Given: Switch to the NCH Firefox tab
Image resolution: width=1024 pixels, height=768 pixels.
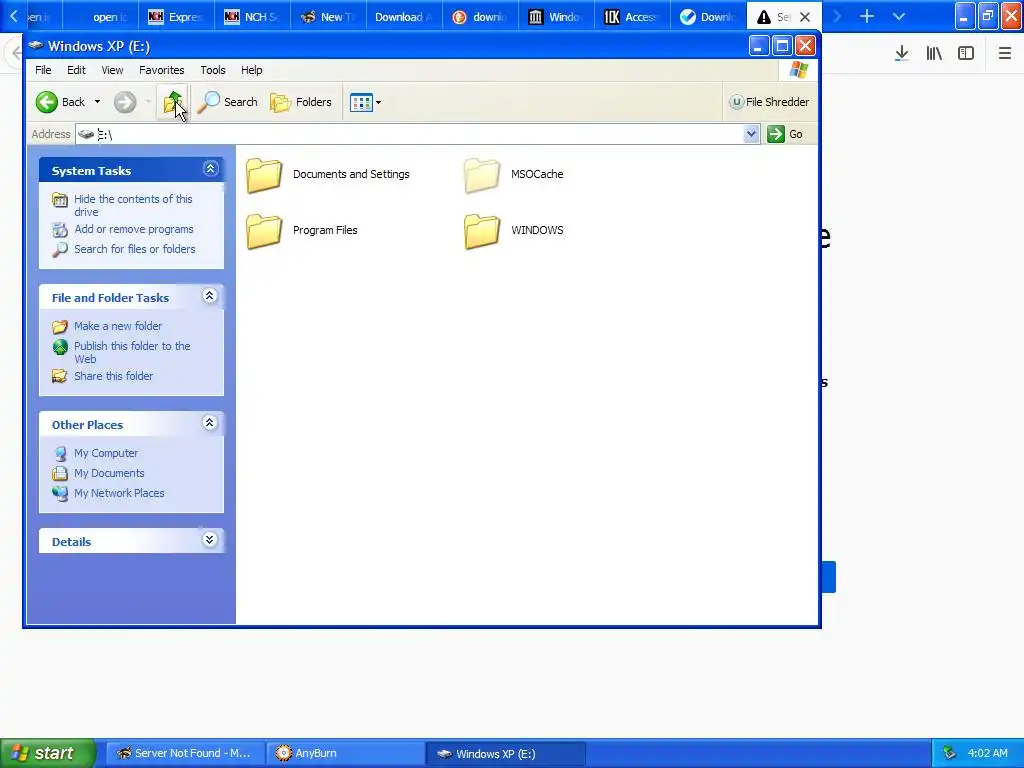Looking at the screenshot, I should click(x=252, y=17).
